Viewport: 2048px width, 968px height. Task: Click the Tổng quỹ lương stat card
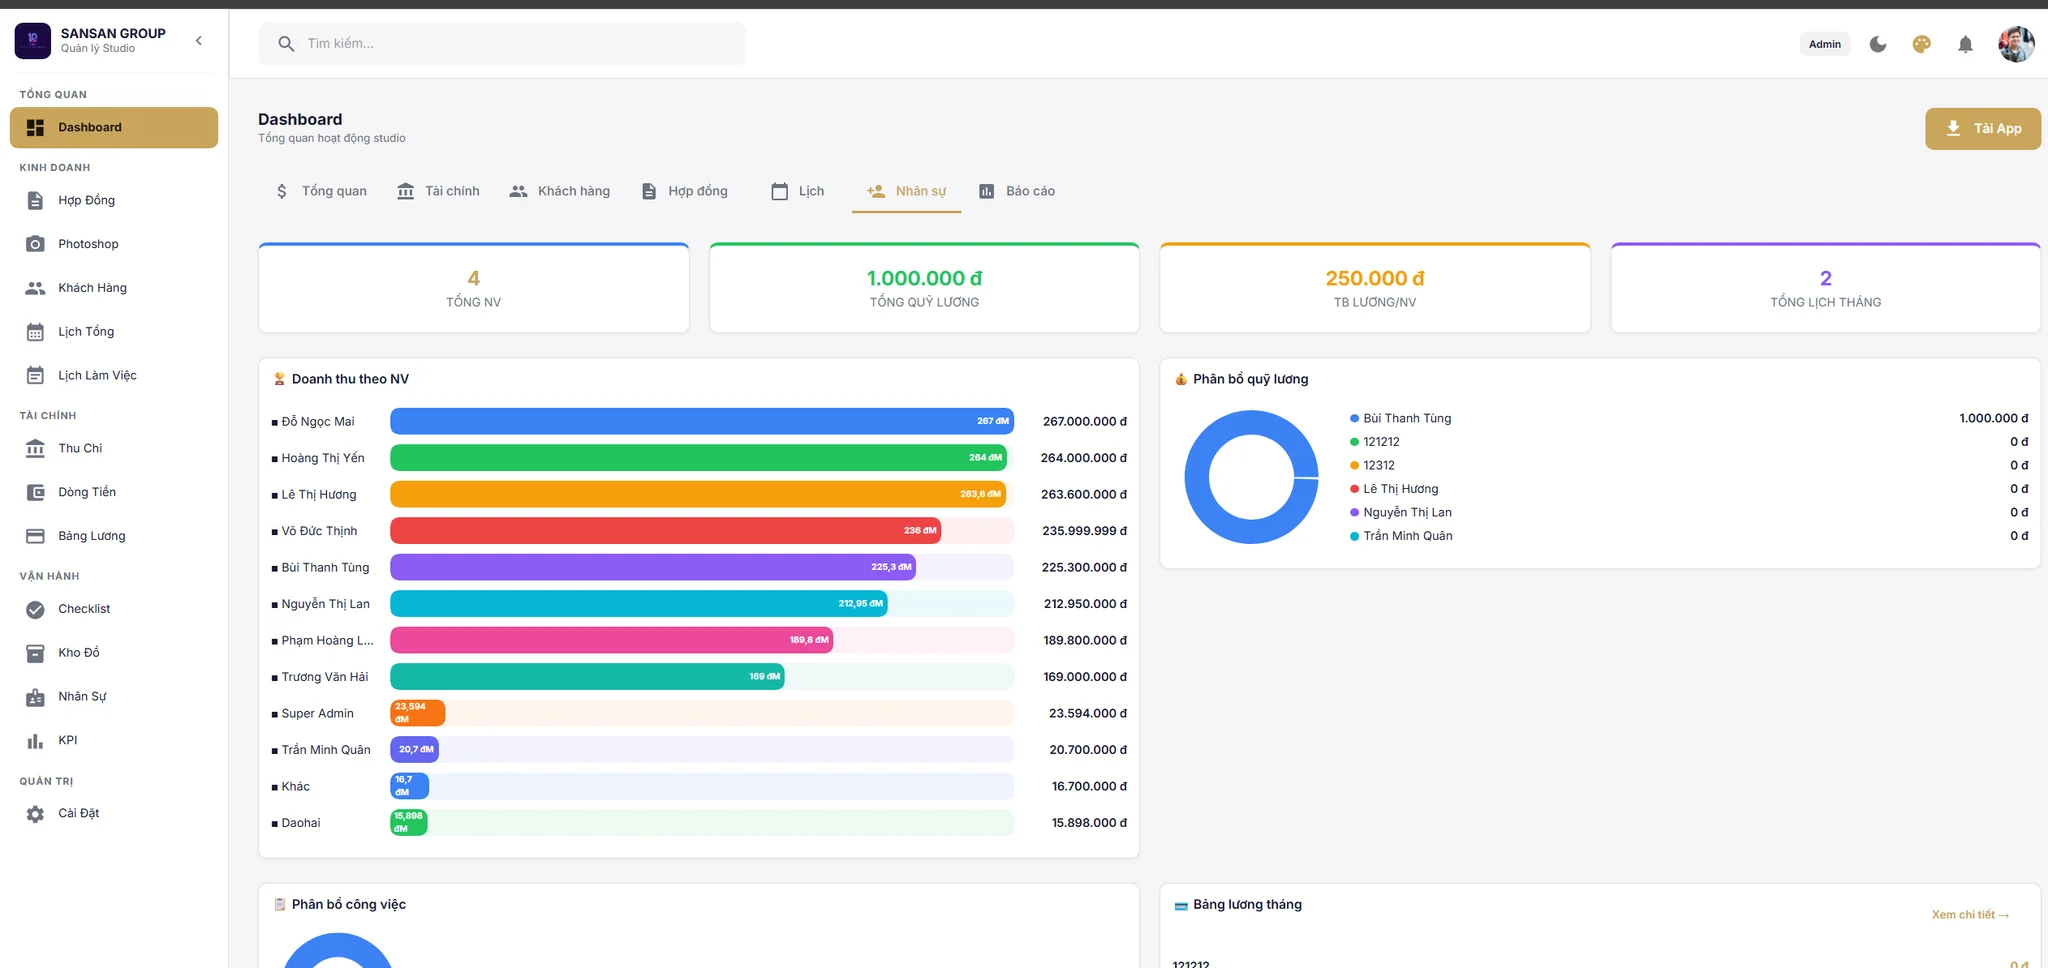click(924, 288)
